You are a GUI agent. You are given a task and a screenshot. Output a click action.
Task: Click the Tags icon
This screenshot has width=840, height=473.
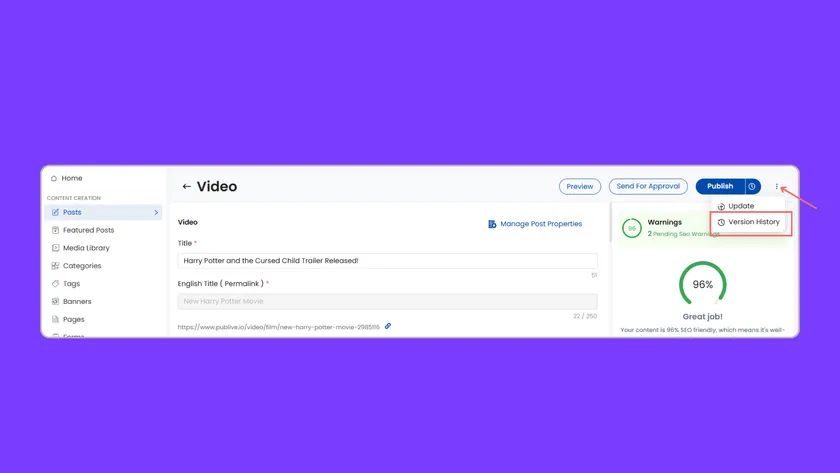(x=55, y=283)
